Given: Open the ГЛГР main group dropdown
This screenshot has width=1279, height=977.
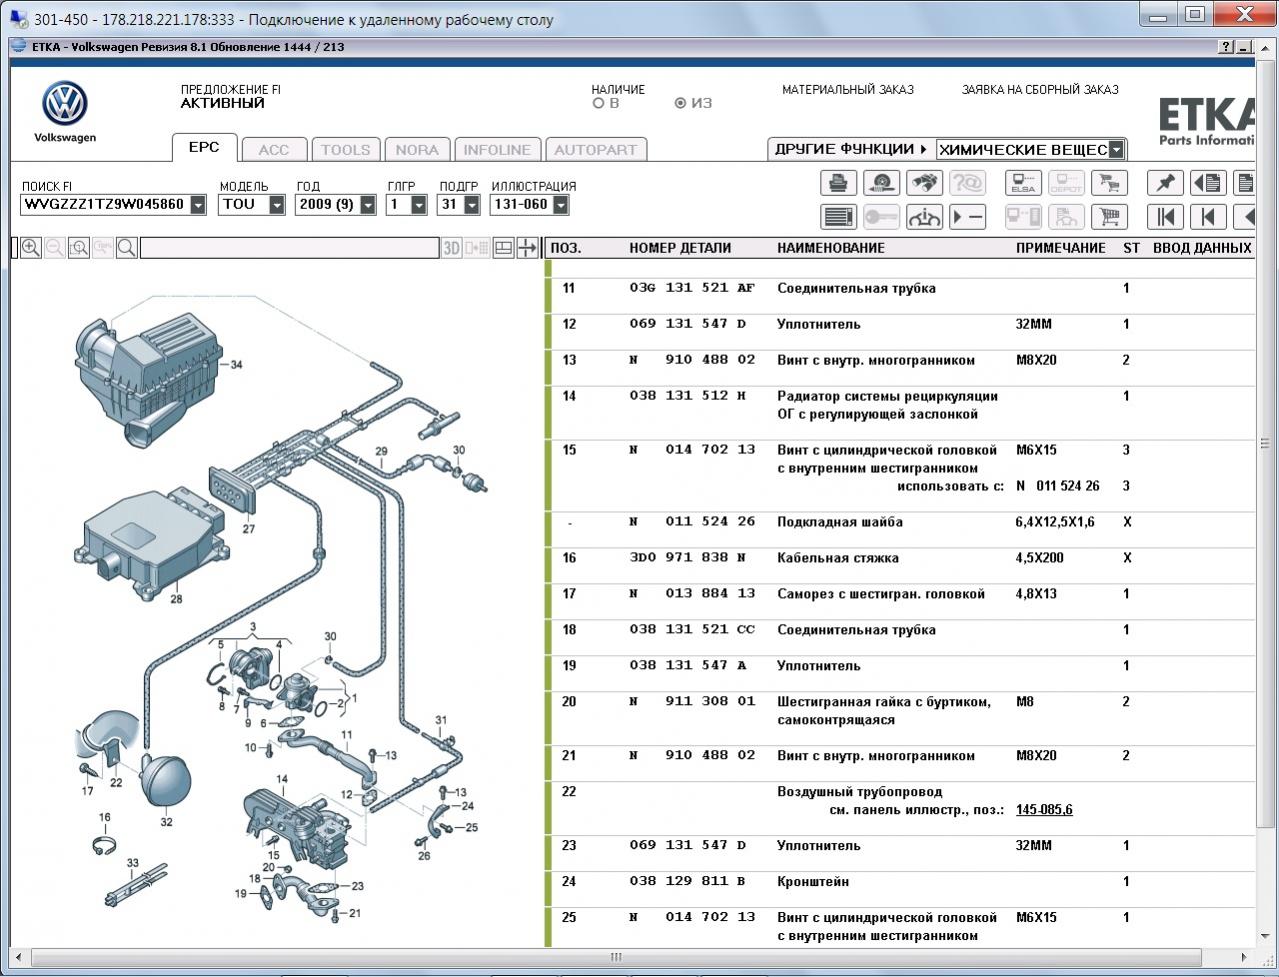Looking at the screenshot, I should click(419, 205).
